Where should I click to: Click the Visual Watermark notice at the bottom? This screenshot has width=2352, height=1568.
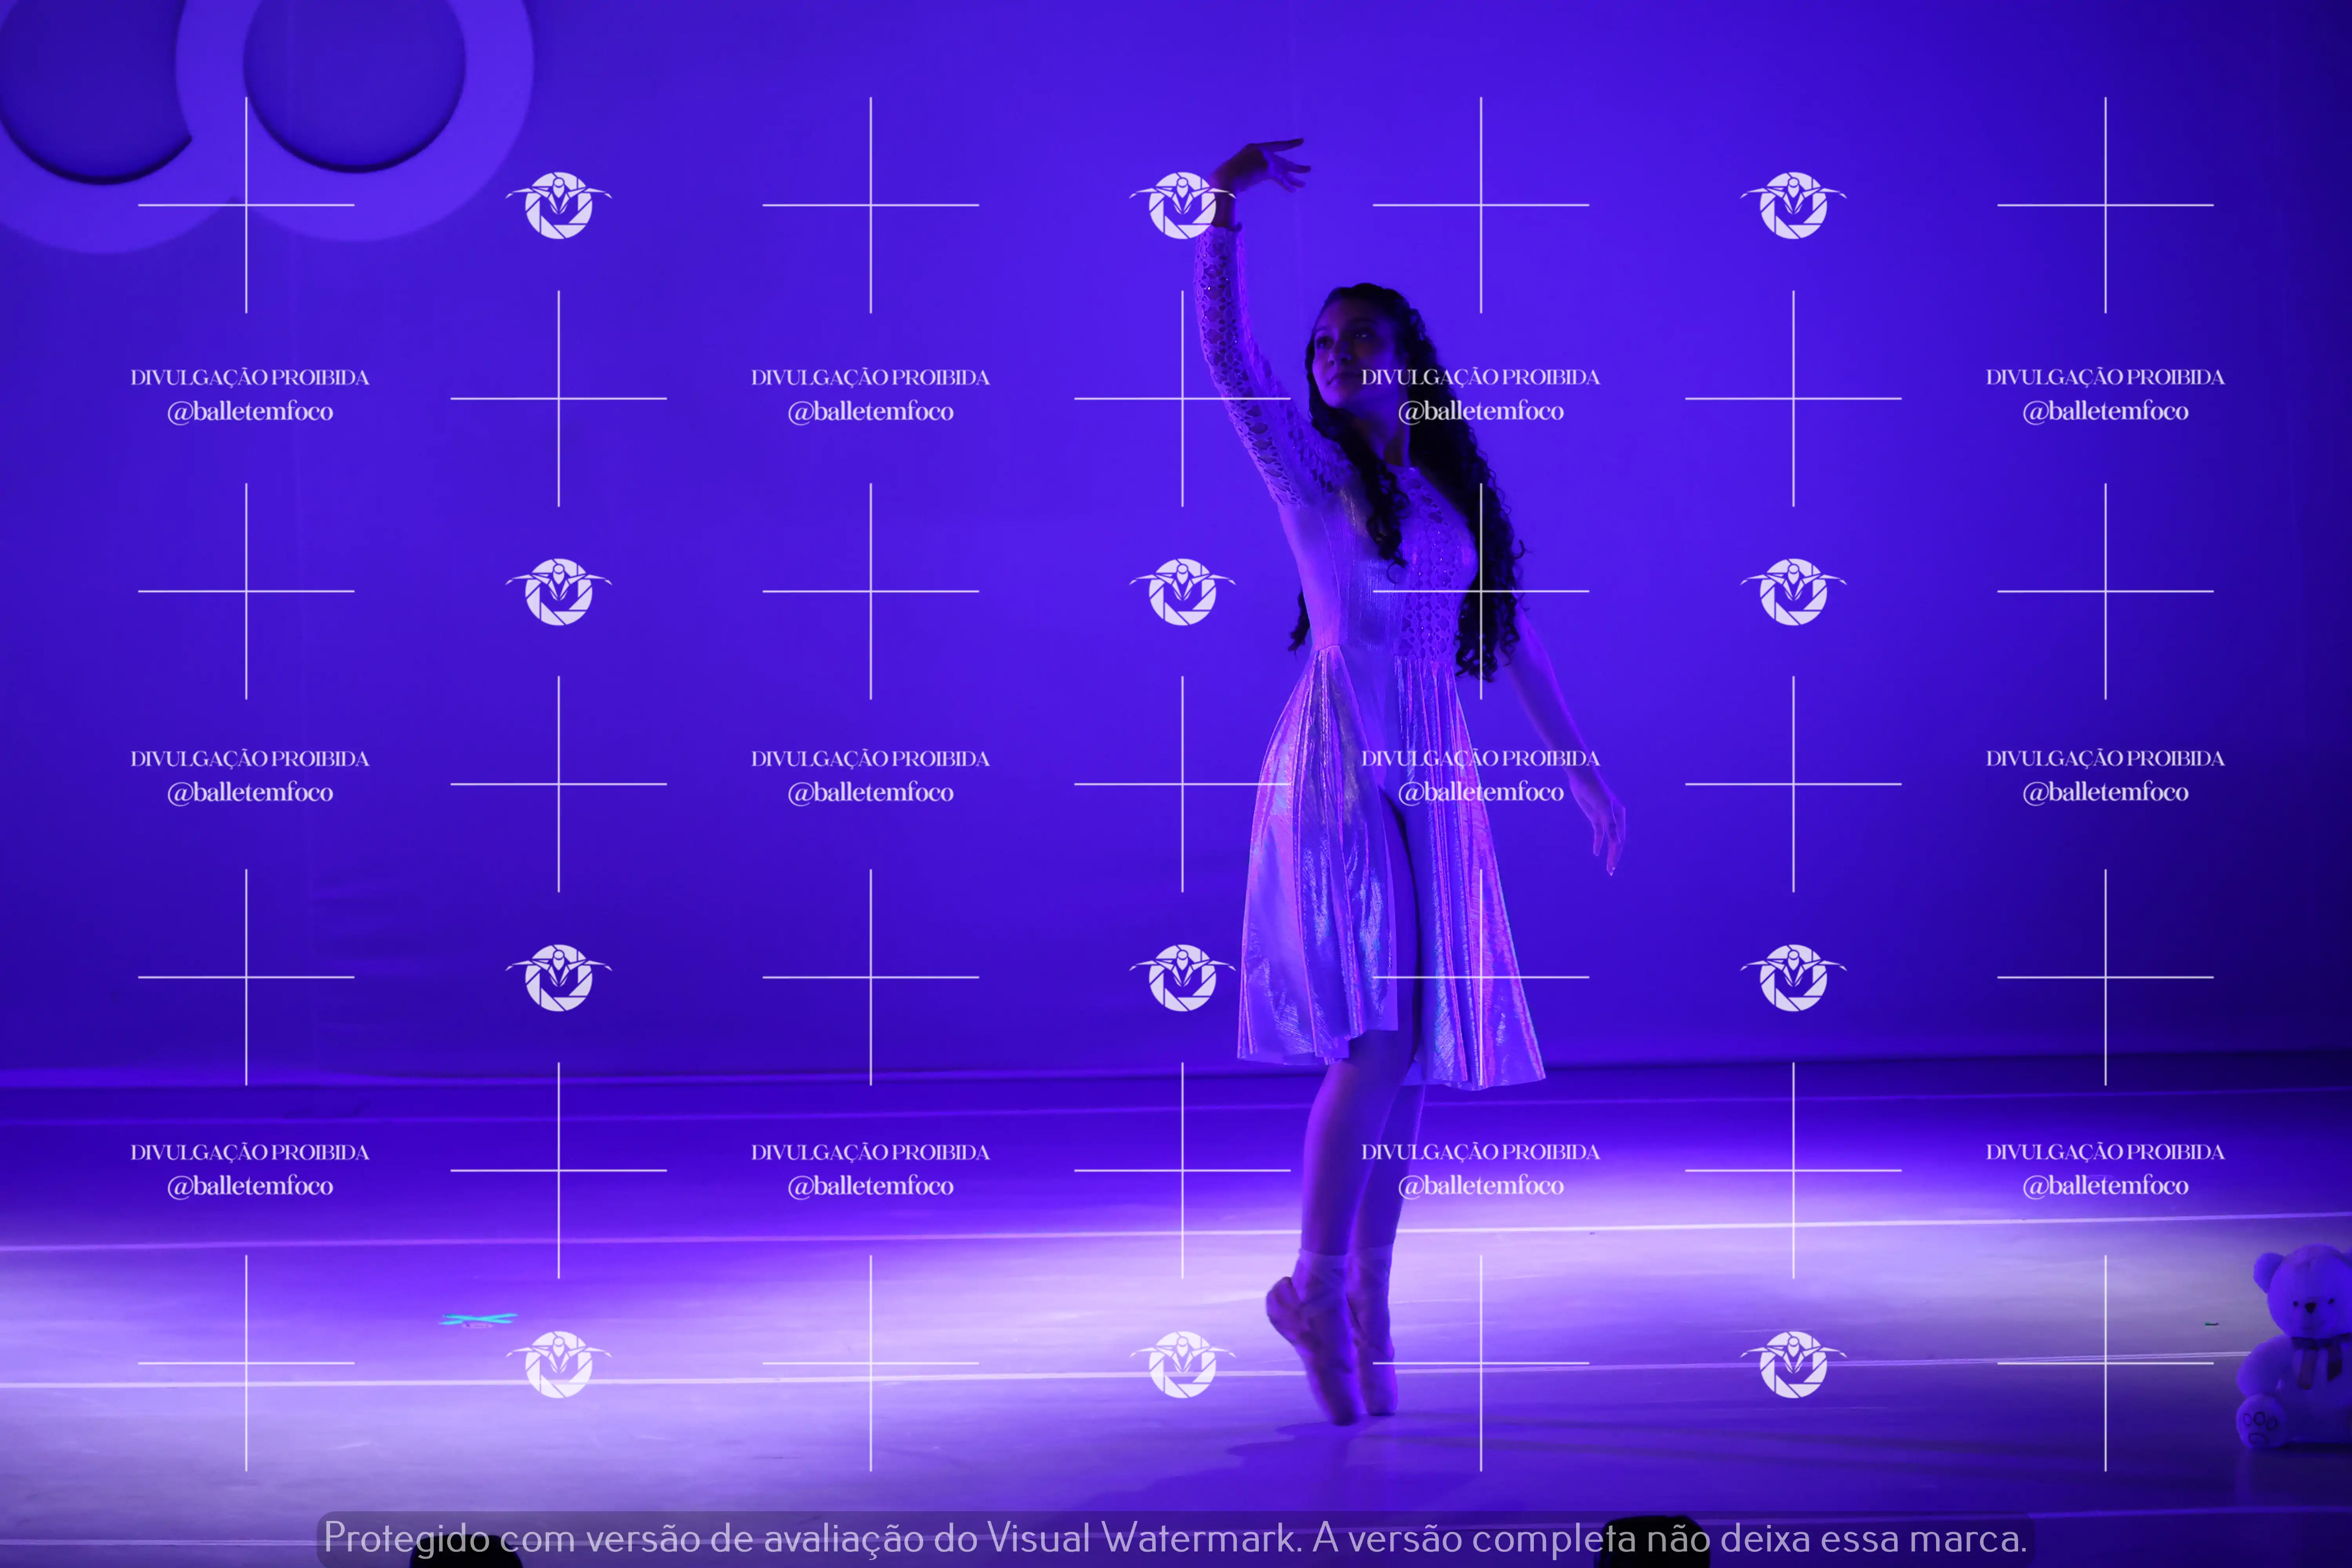pyautogui.click(x=1175, y=1537)
